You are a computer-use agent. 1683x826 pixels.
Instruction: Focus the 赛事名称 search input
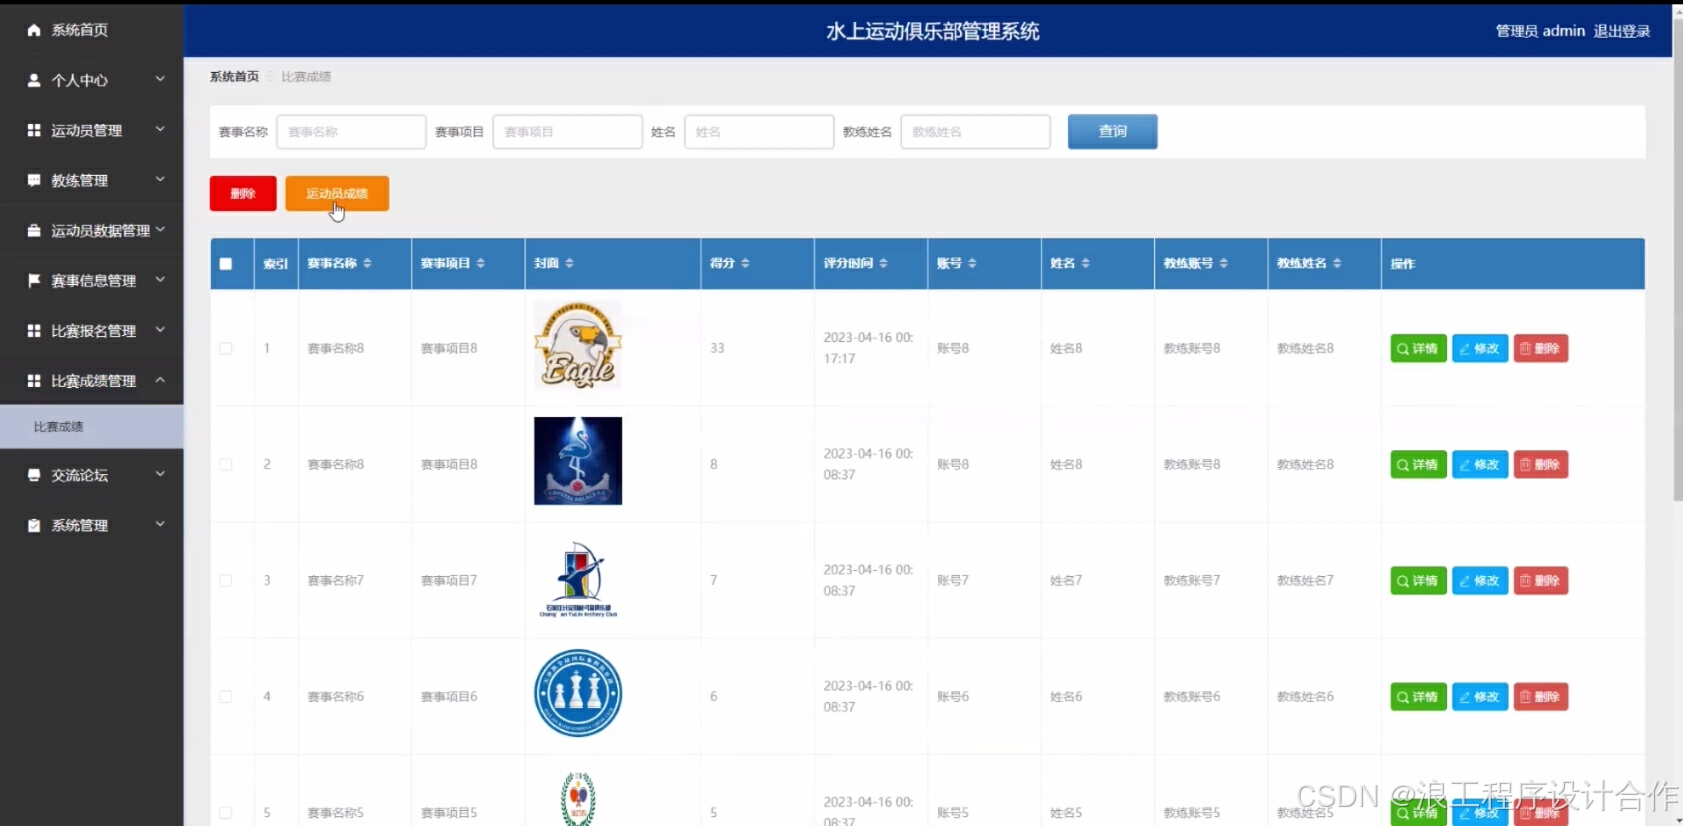click(351, 131)
